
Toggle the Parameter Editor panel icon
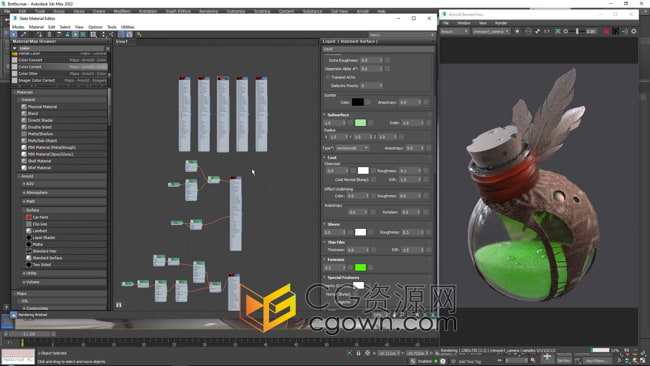click(129, 34)
